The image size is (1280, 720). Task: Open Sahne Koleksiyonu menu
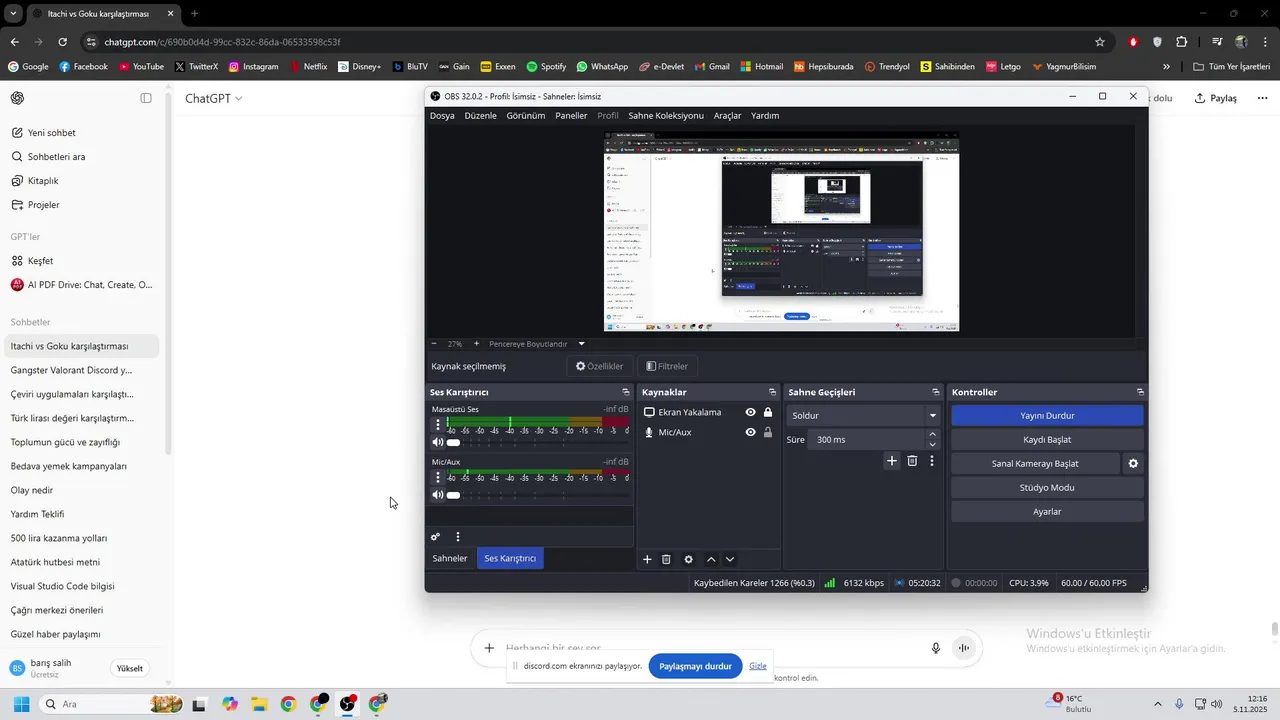coord(666,115)
